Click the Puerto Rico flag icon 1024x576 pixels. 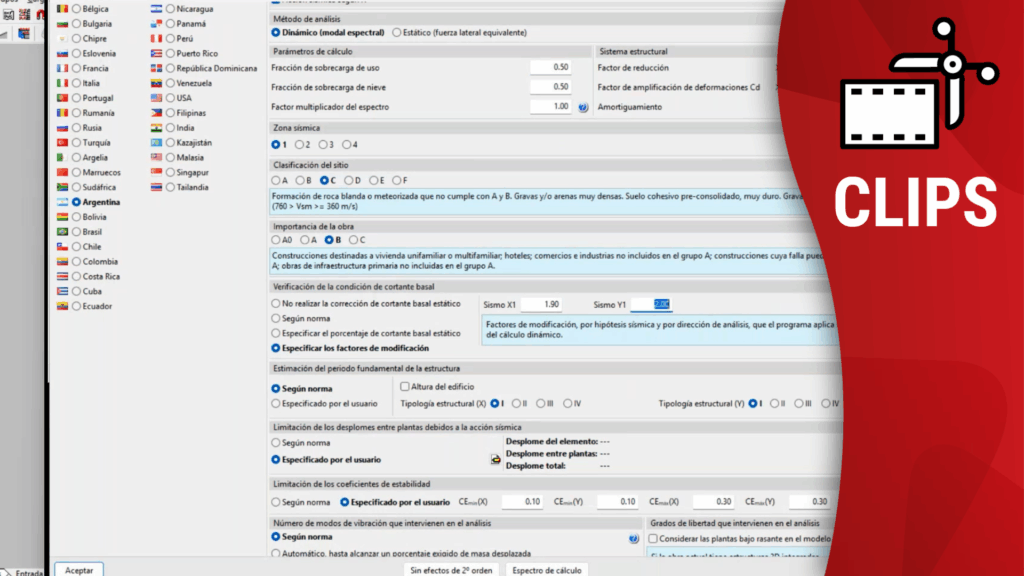(156, 53)
